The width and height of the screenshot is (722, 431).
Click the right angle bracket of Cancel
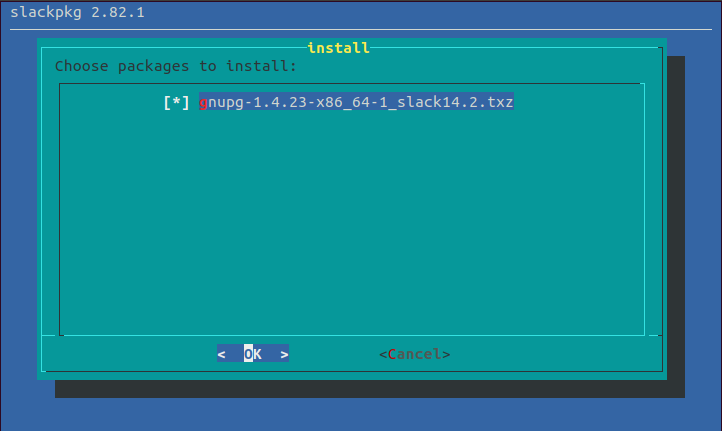pyautogui.click(x=446, y=354)
